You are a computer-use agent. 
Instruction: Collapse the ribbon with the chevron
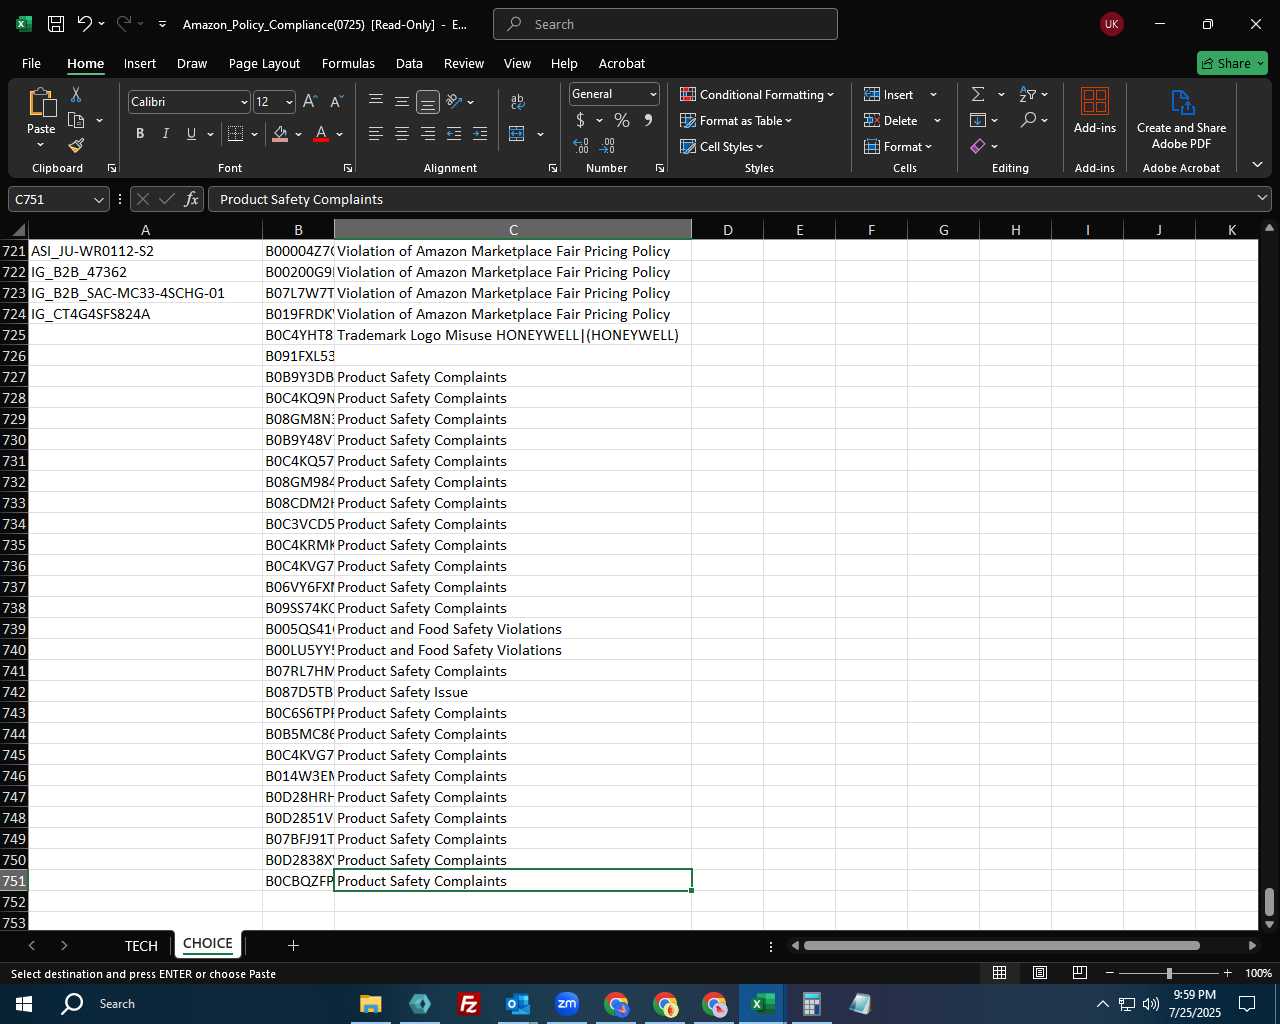(1257, 165)
